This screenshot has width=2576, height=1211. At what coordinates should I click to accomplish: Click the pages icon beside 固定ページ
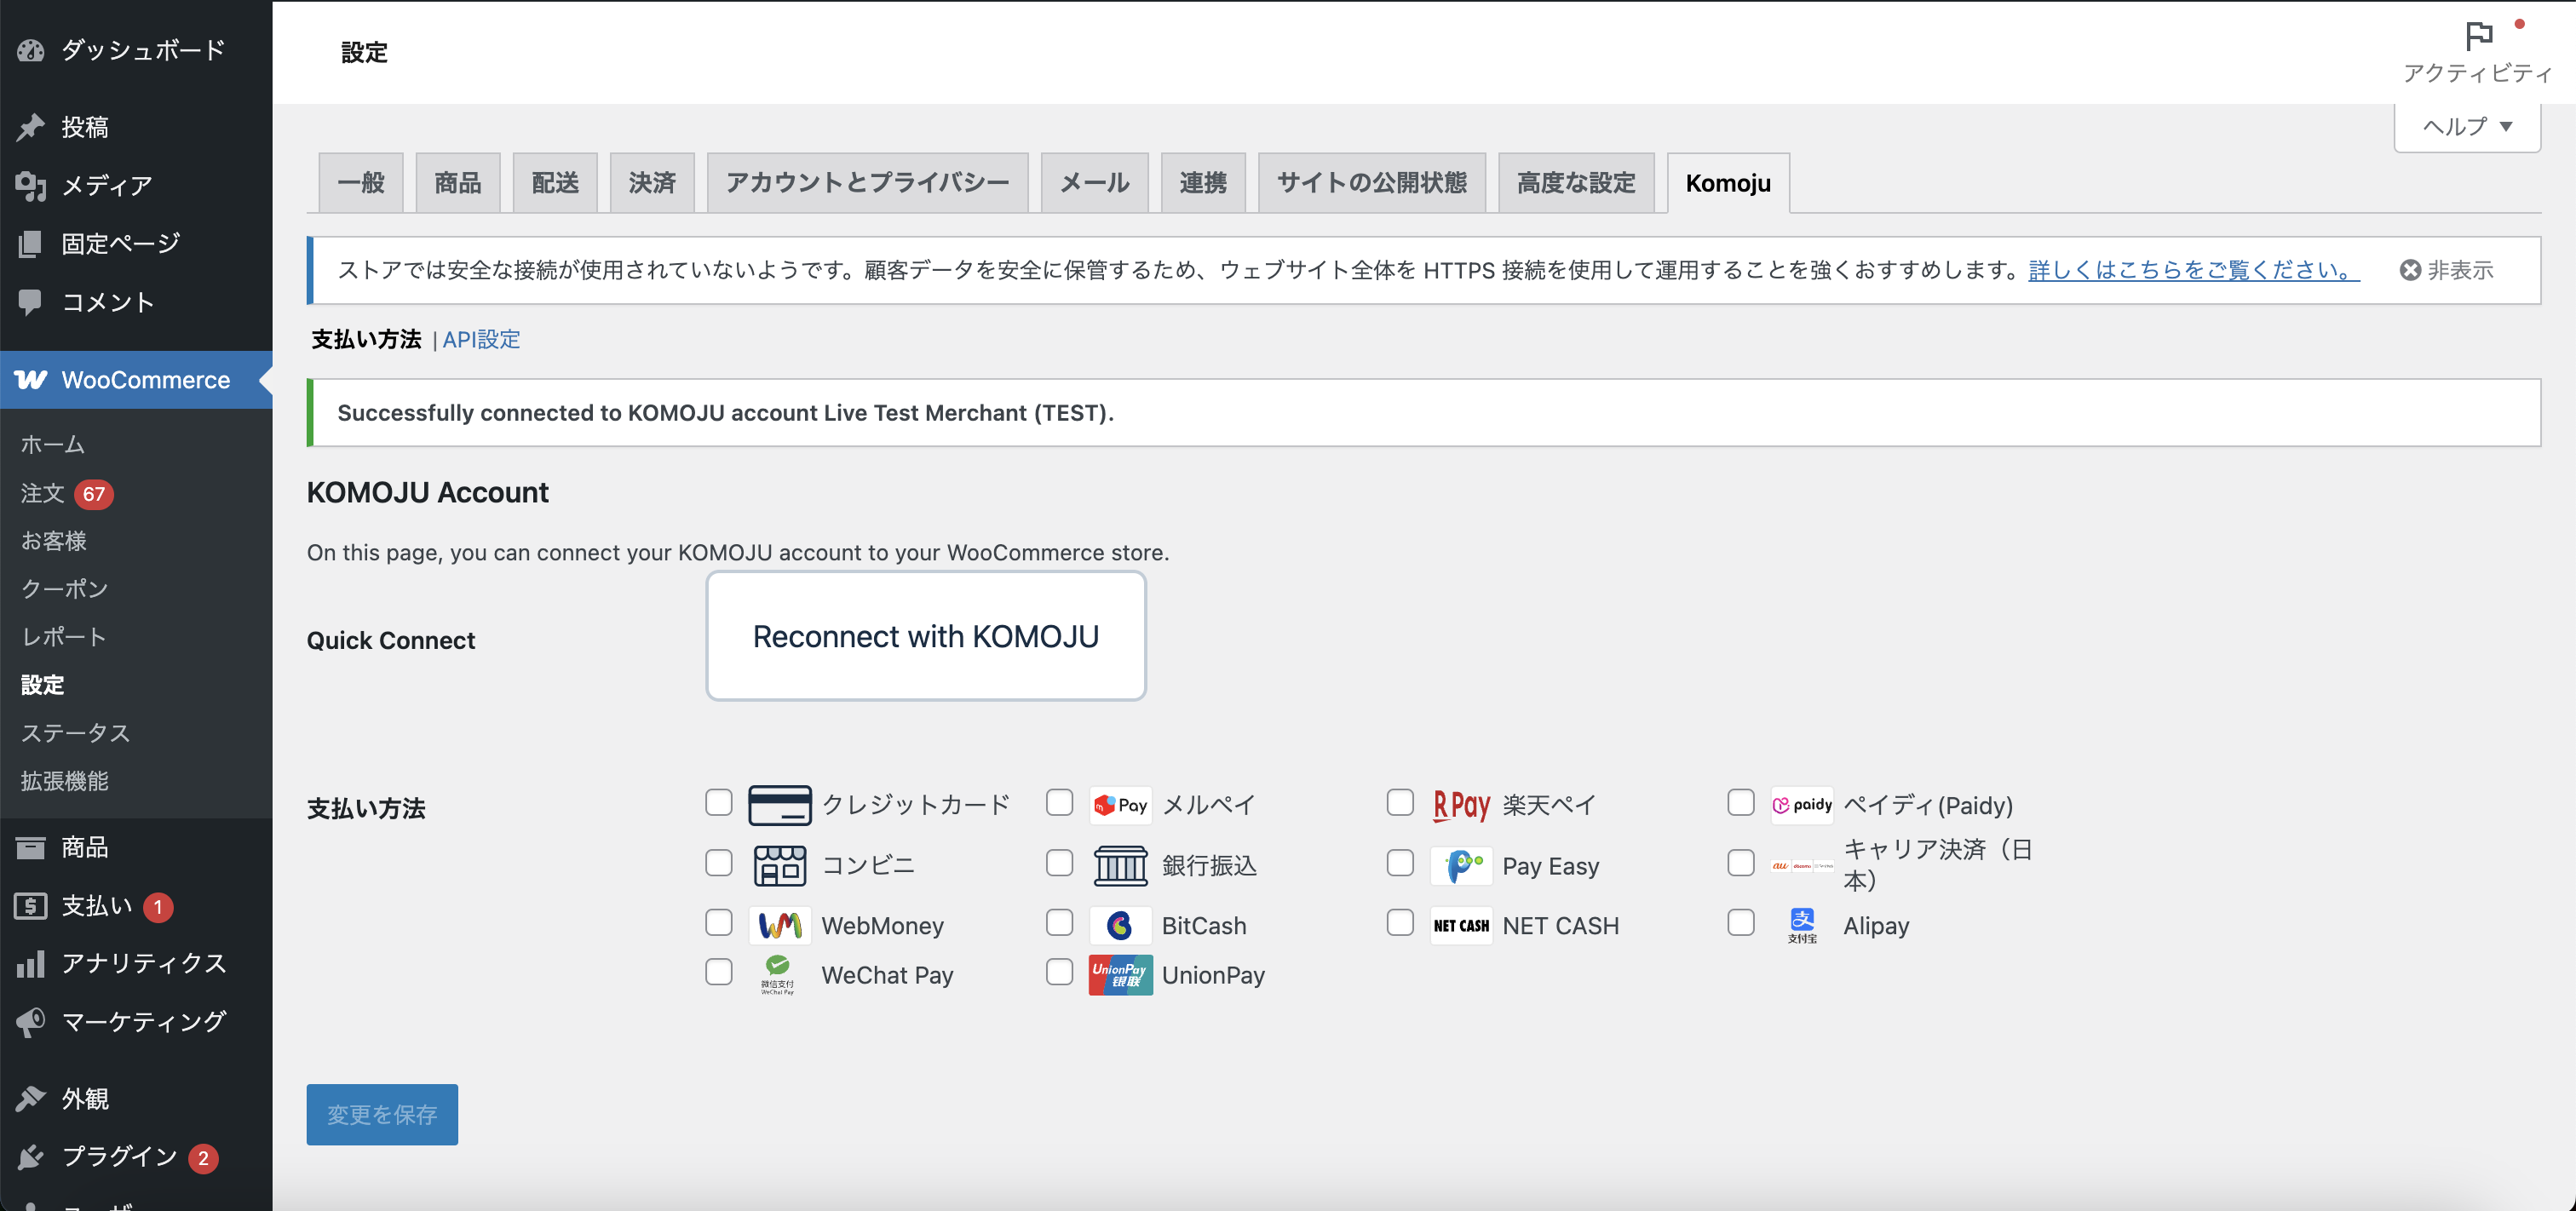[31, 243]
